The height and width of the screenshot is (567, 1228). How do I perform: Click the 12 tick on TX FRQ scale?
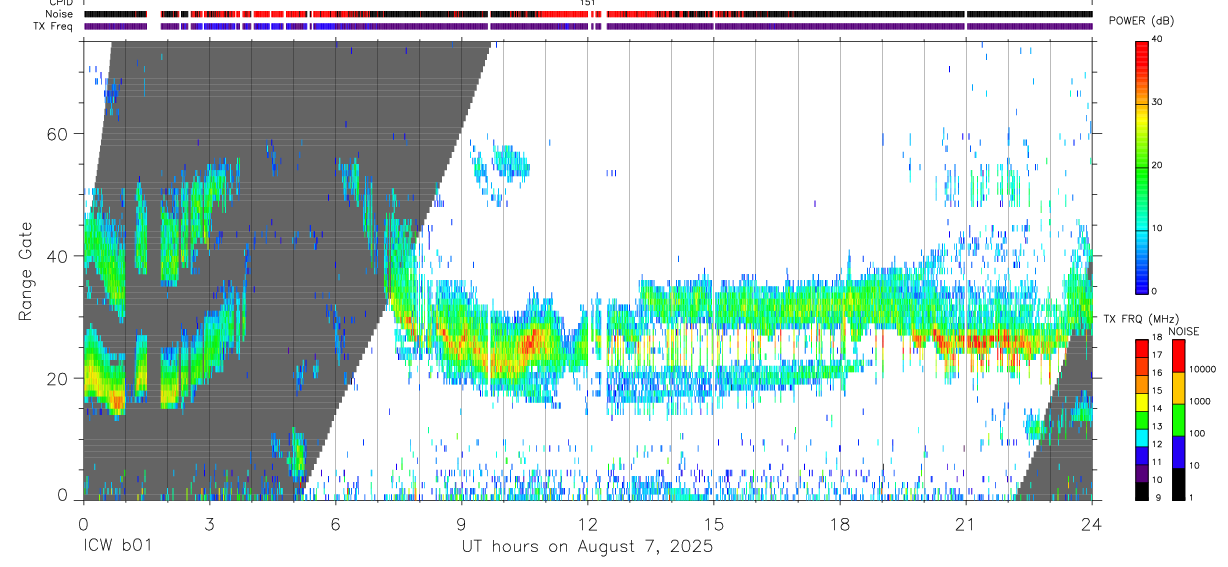[1155, 444]
